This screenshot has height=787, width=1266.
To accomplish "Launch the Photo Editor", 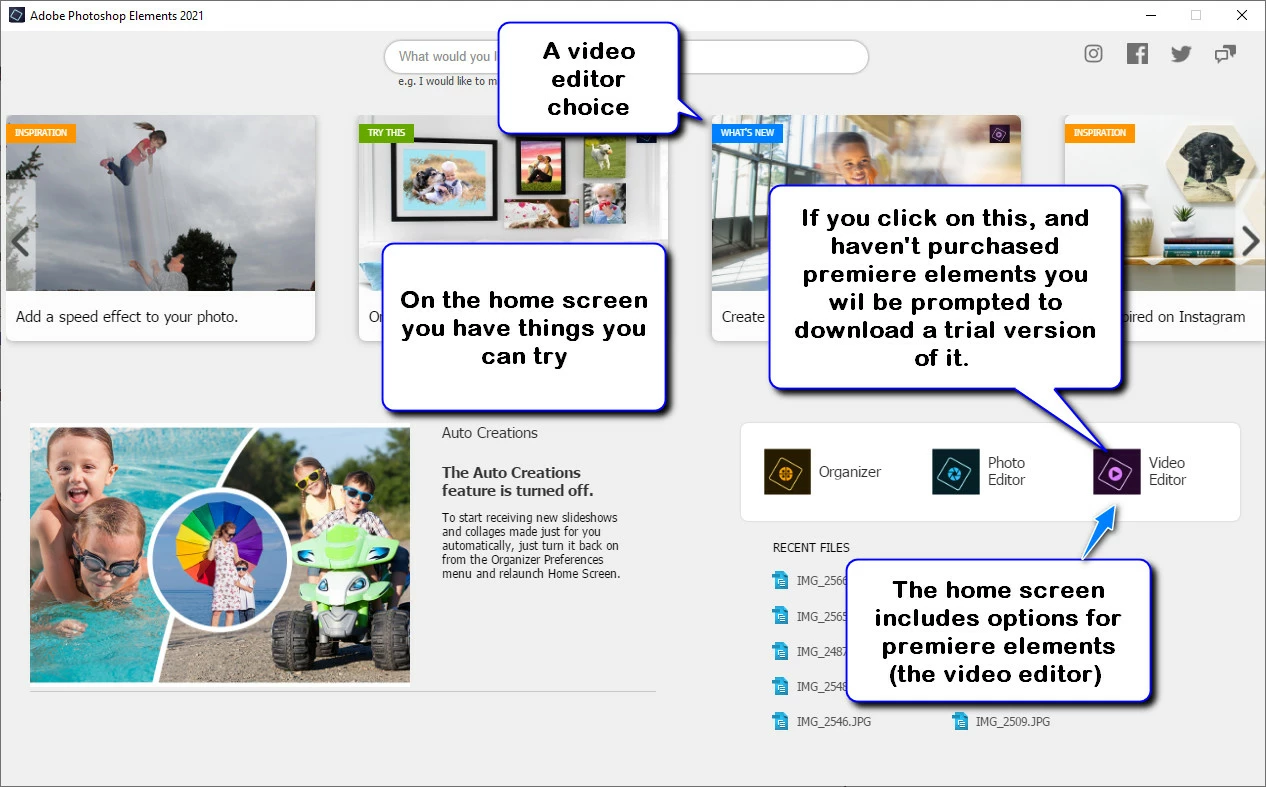I will click(979, 472).
